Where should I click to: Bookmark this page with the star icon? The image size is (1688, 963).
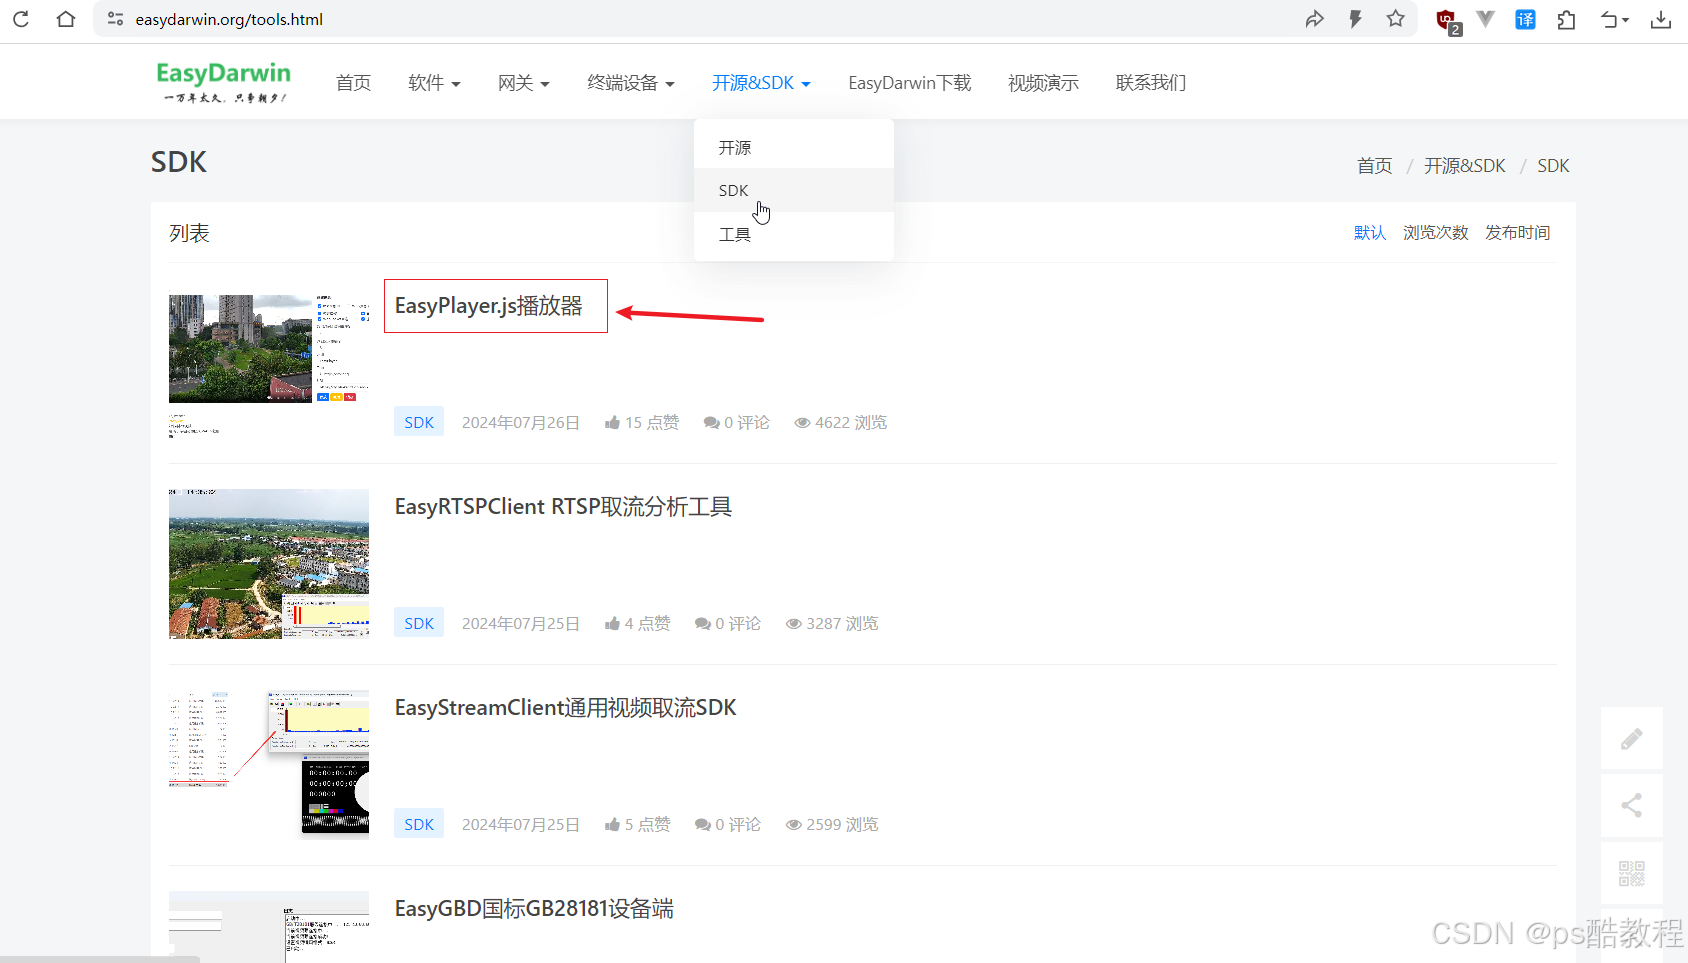(x=1396, y=19)
